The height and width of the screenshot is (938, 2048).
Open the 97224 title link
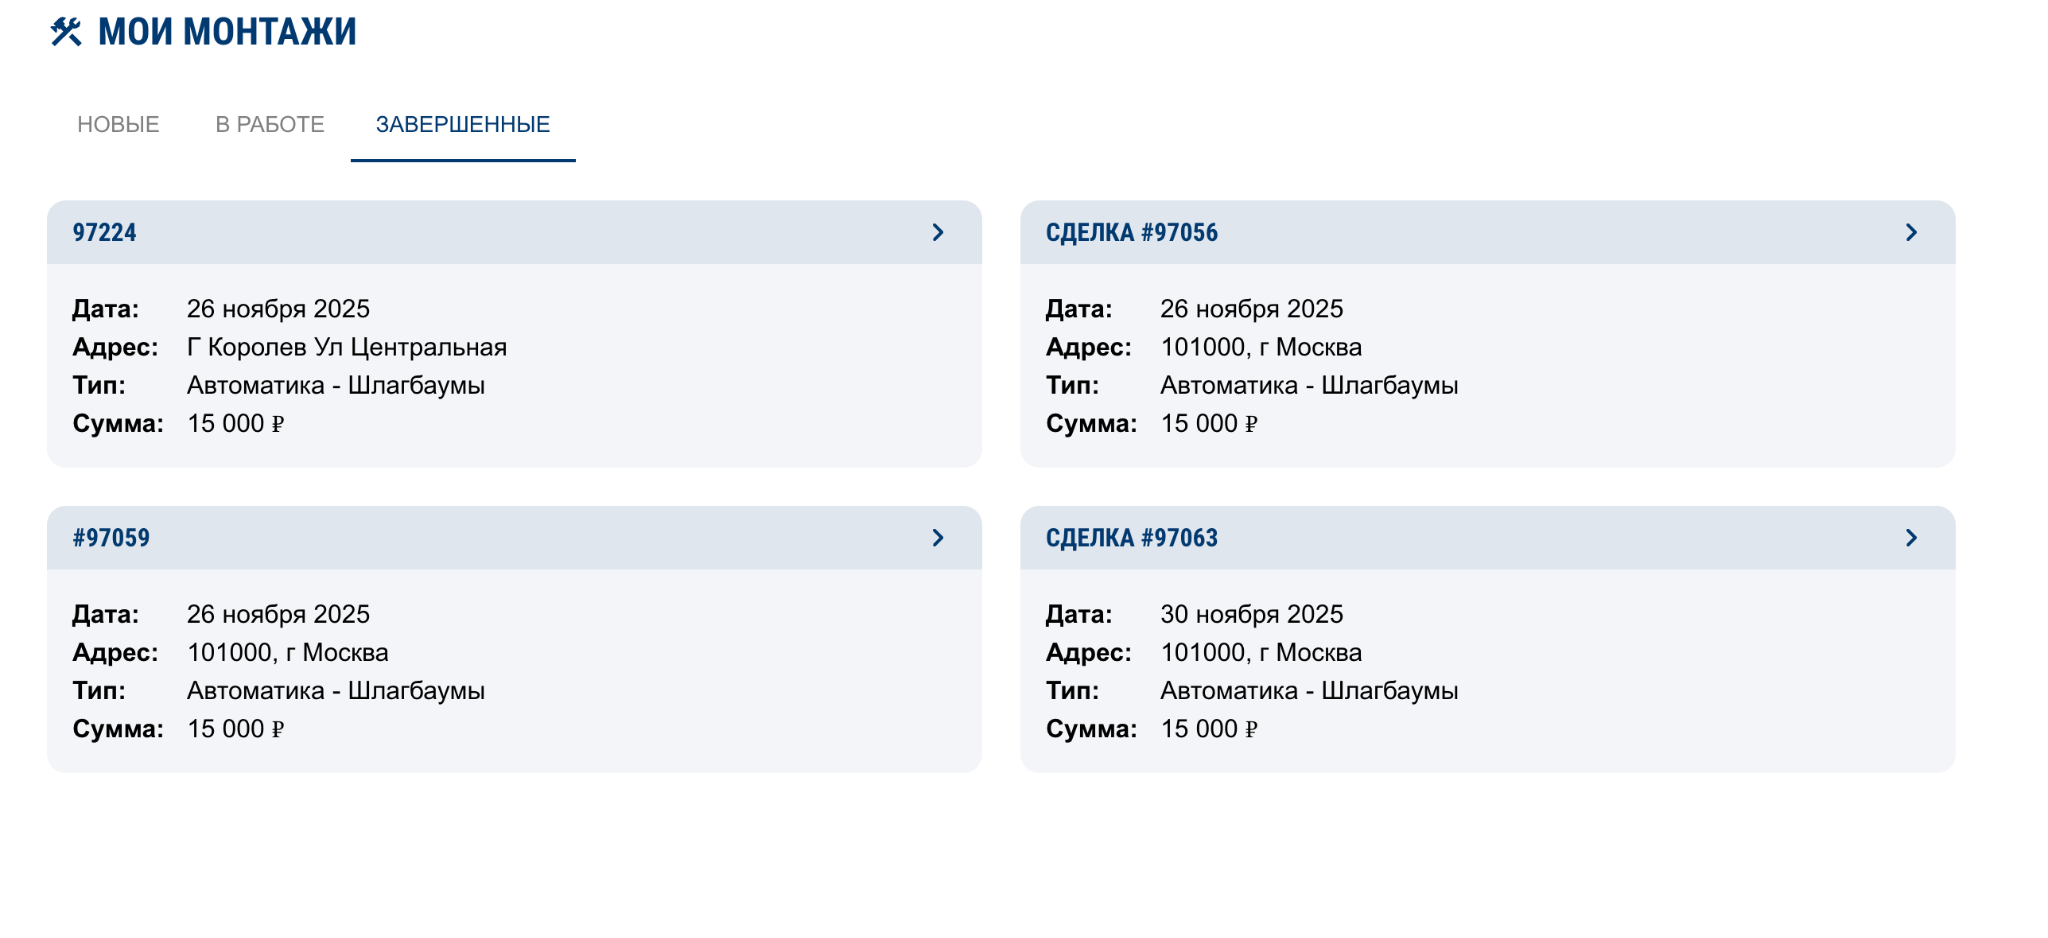coord(104,233)
